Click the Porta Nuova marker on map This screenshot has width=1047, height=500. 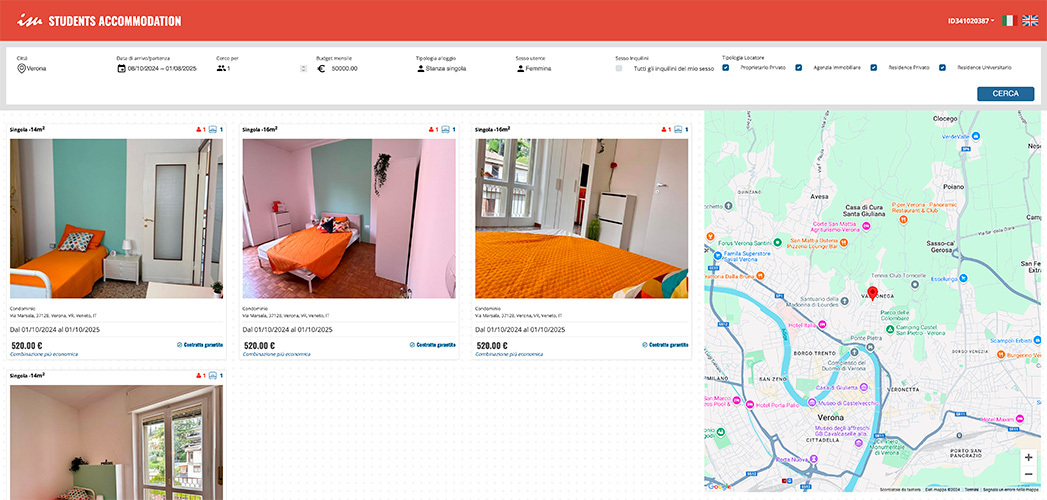(x=813, y=459)
